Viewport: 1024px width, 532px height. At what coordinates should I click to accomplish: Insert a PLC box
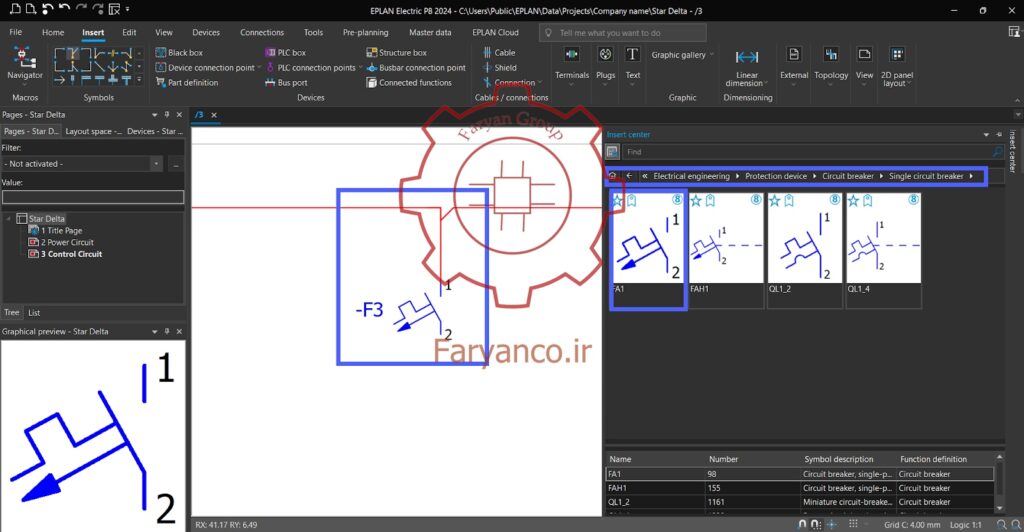(285, 52)
